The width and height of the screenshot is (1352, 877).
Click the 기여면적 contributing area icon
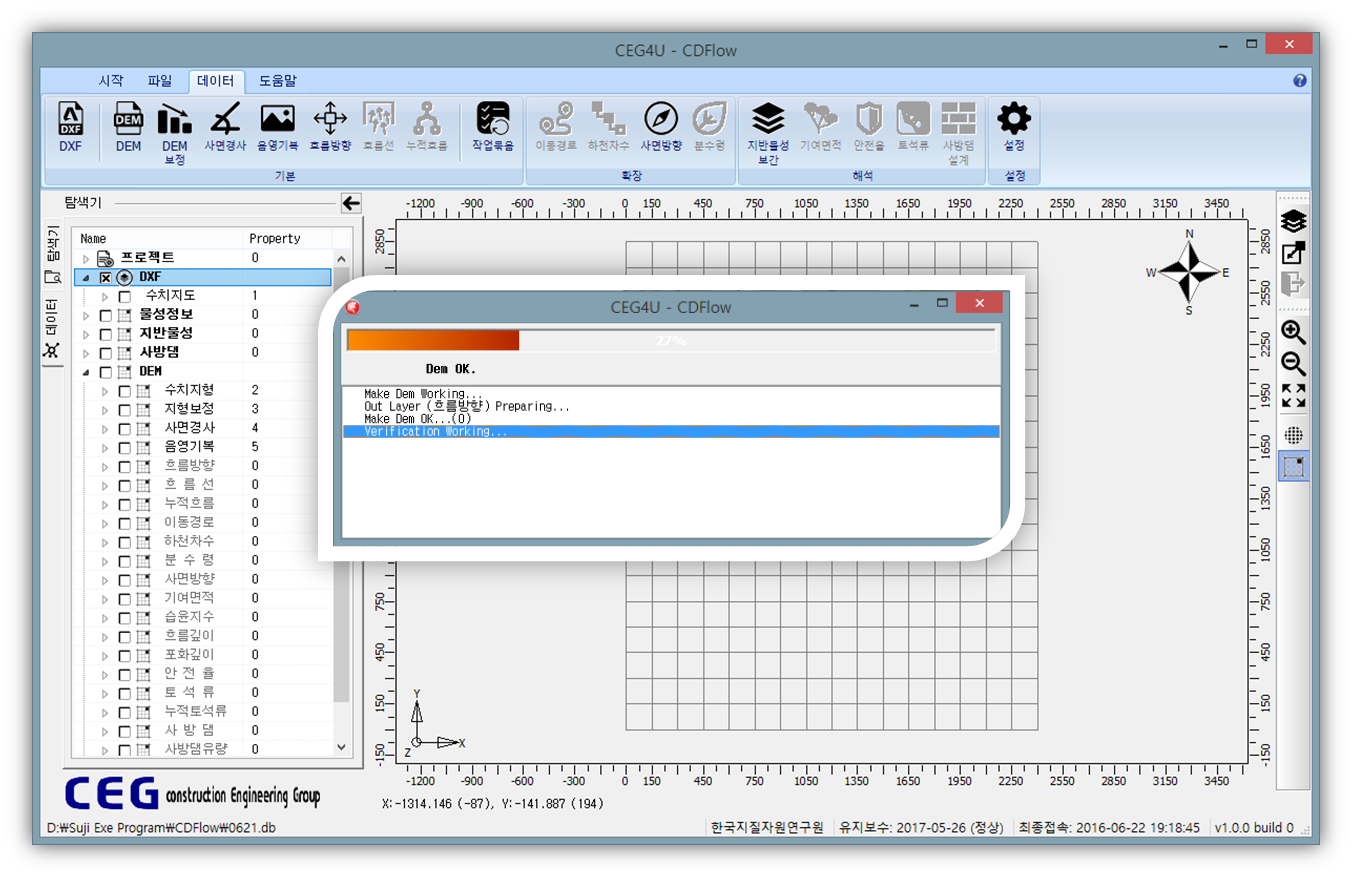point(820,128)
